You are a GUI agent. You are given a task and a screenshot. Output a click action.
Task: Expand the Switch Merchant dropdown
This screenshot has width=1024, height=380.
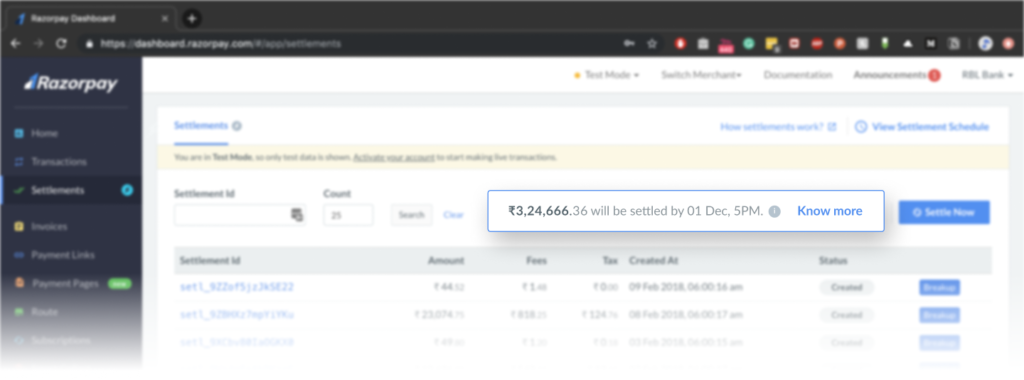click(701, 75)
